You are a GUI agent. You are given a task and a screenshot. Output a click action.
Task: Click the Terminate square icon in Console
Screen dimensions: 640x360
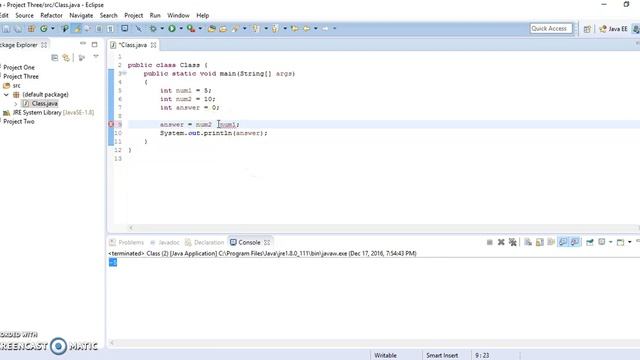[x=490, y=242]
